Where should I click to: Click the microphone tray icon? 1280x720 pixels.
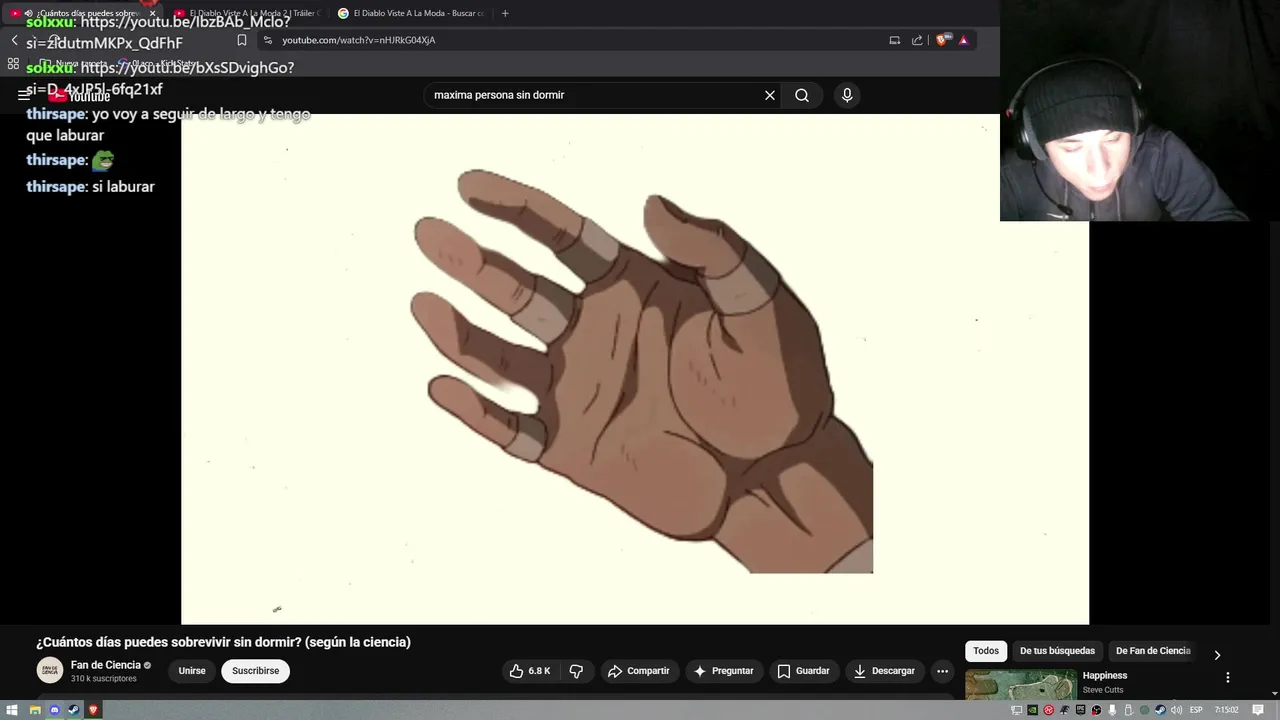pyautogui.click(x=1113, y=710)
